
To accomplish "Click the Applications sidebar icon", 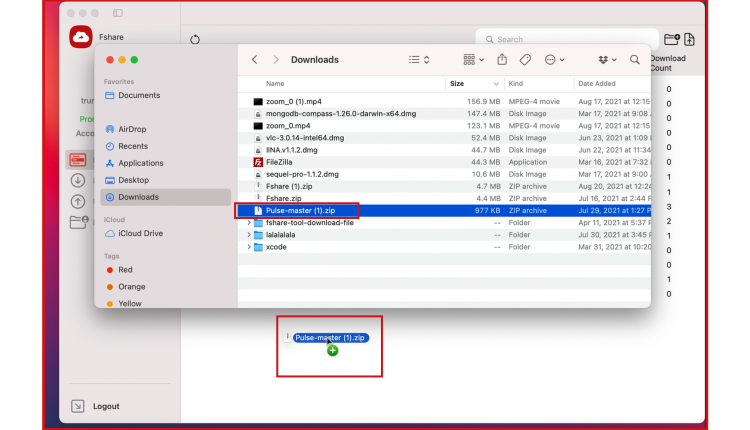I will point(110,163).
